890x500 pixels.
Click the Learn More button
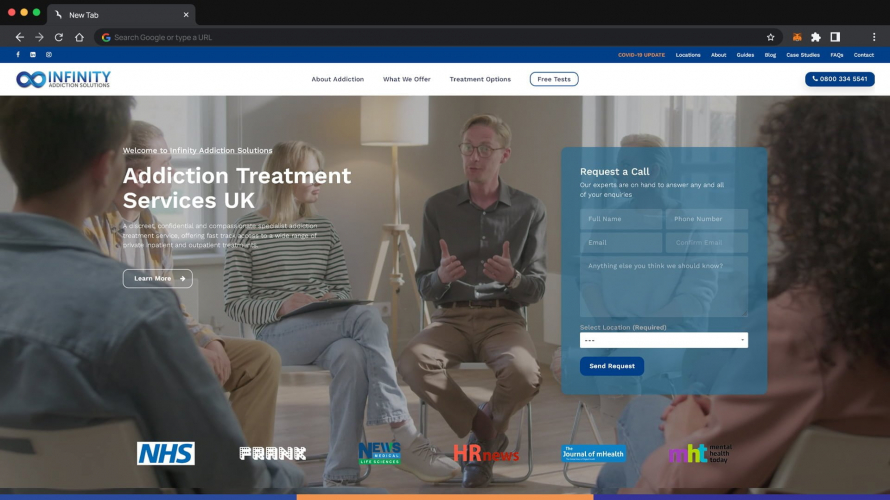[x=158, y=279]
